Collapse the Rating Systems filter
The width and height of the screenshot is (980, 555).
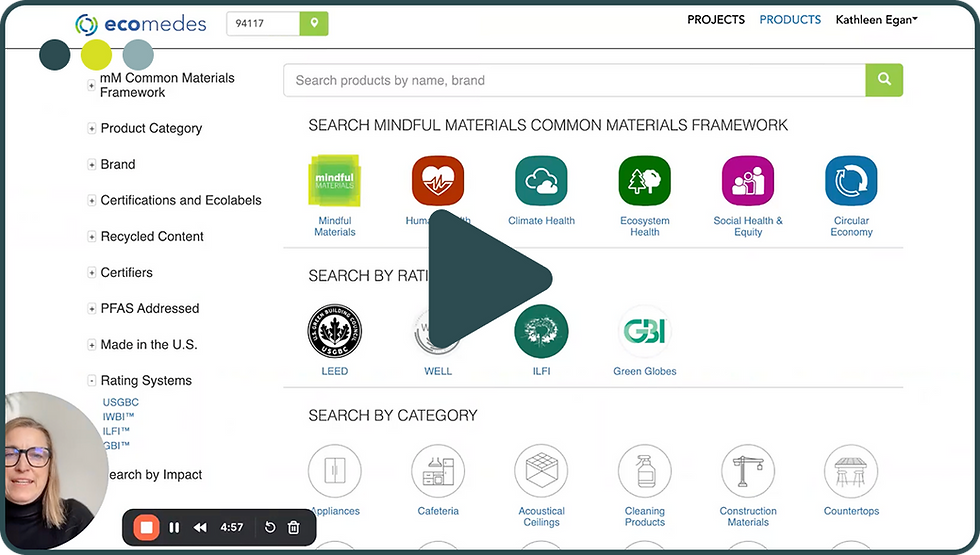tap(91, 381)
